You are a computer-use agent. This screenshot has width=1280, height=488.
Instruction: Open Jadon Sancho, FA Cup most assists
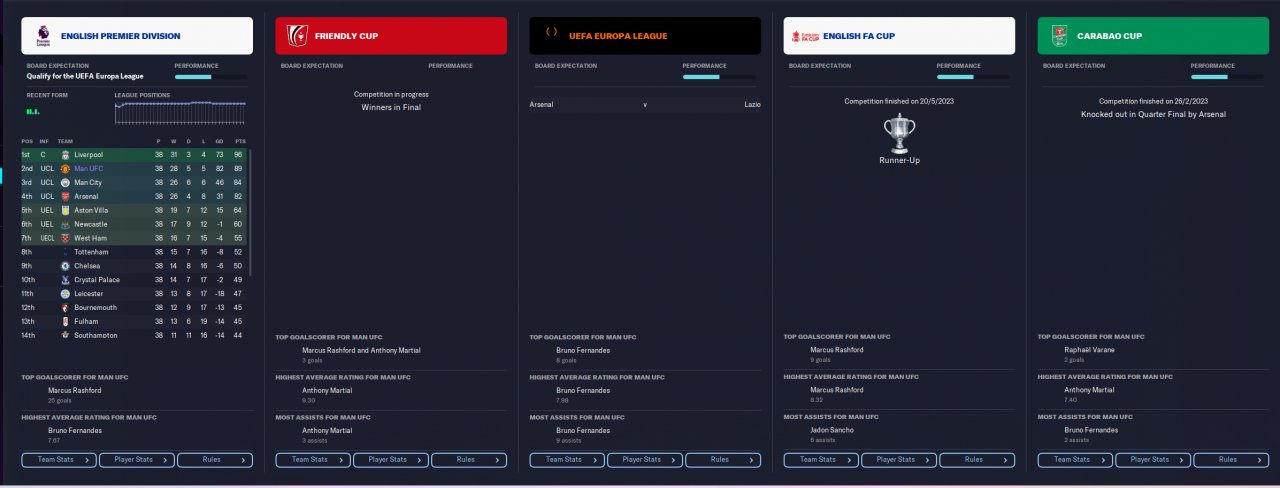pos(833,430)
